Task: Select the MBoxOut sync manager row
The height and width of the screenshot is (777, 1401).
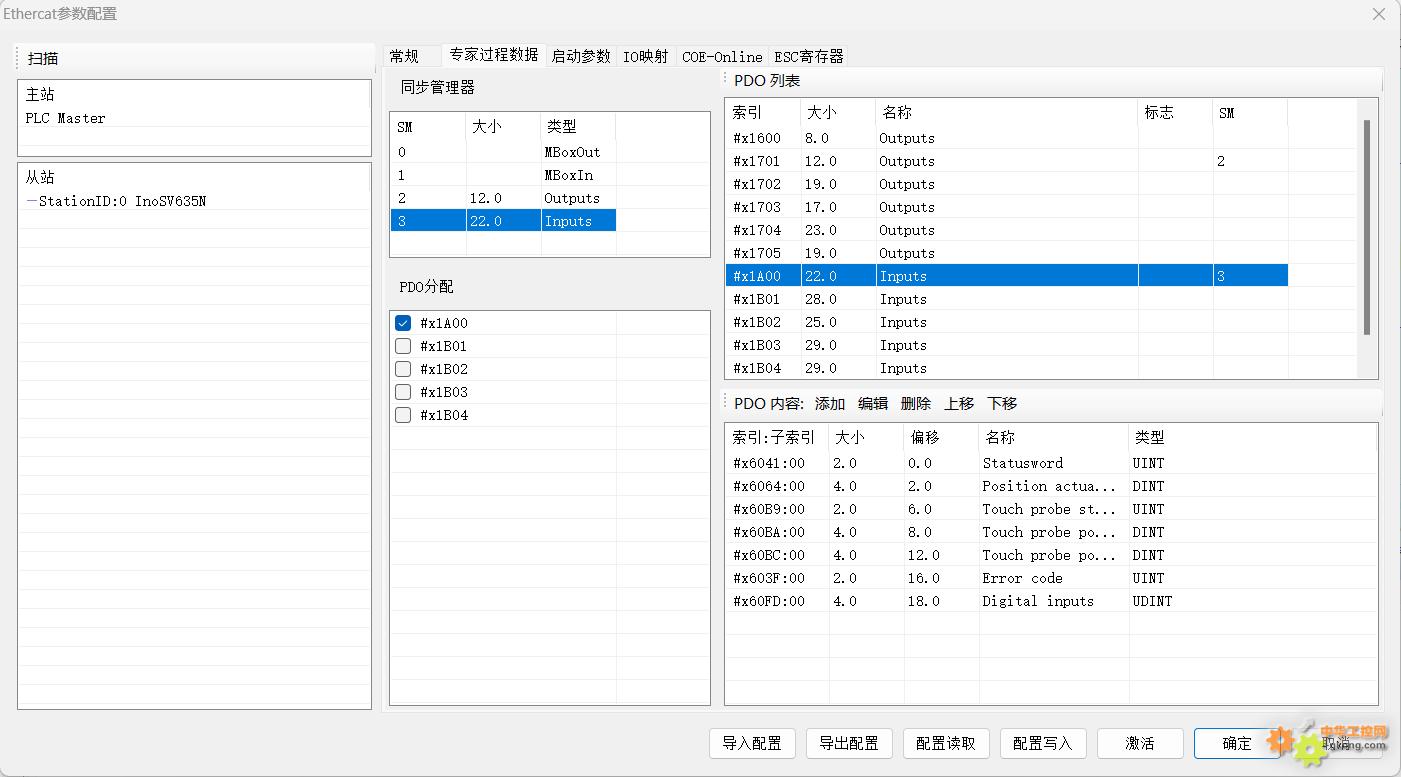Action: (x=503, y=152)
